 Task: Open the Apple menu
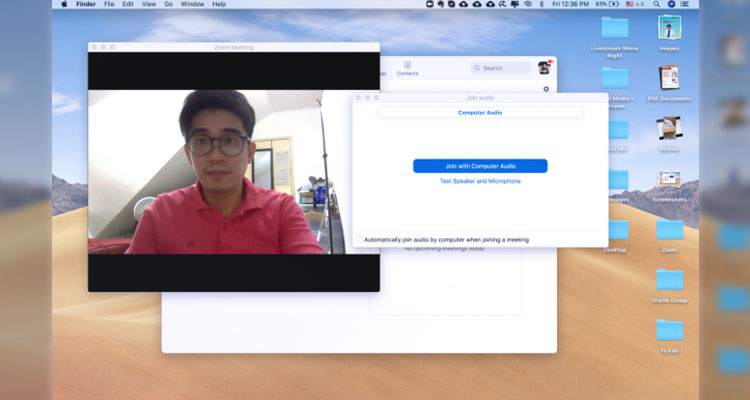click(x=64, y=4)
